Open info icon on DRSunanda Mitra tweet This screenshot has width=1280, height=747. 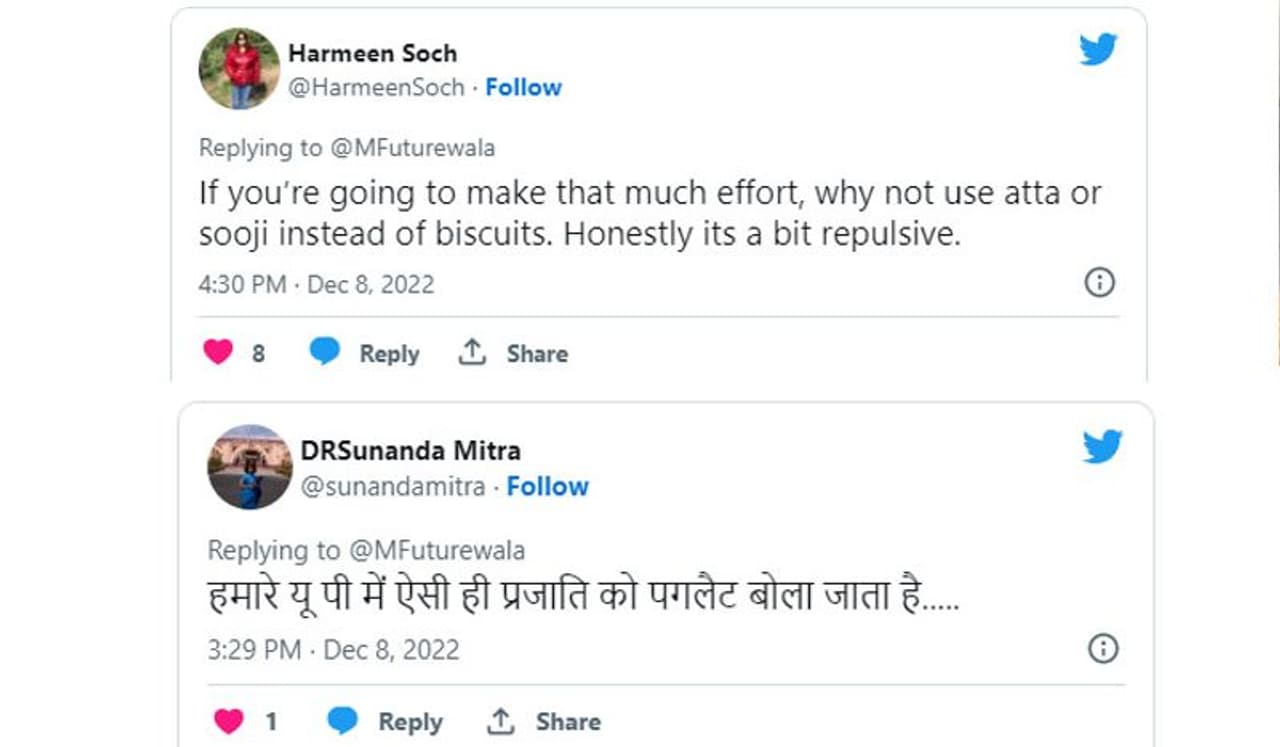click(x=1102, y=649)
